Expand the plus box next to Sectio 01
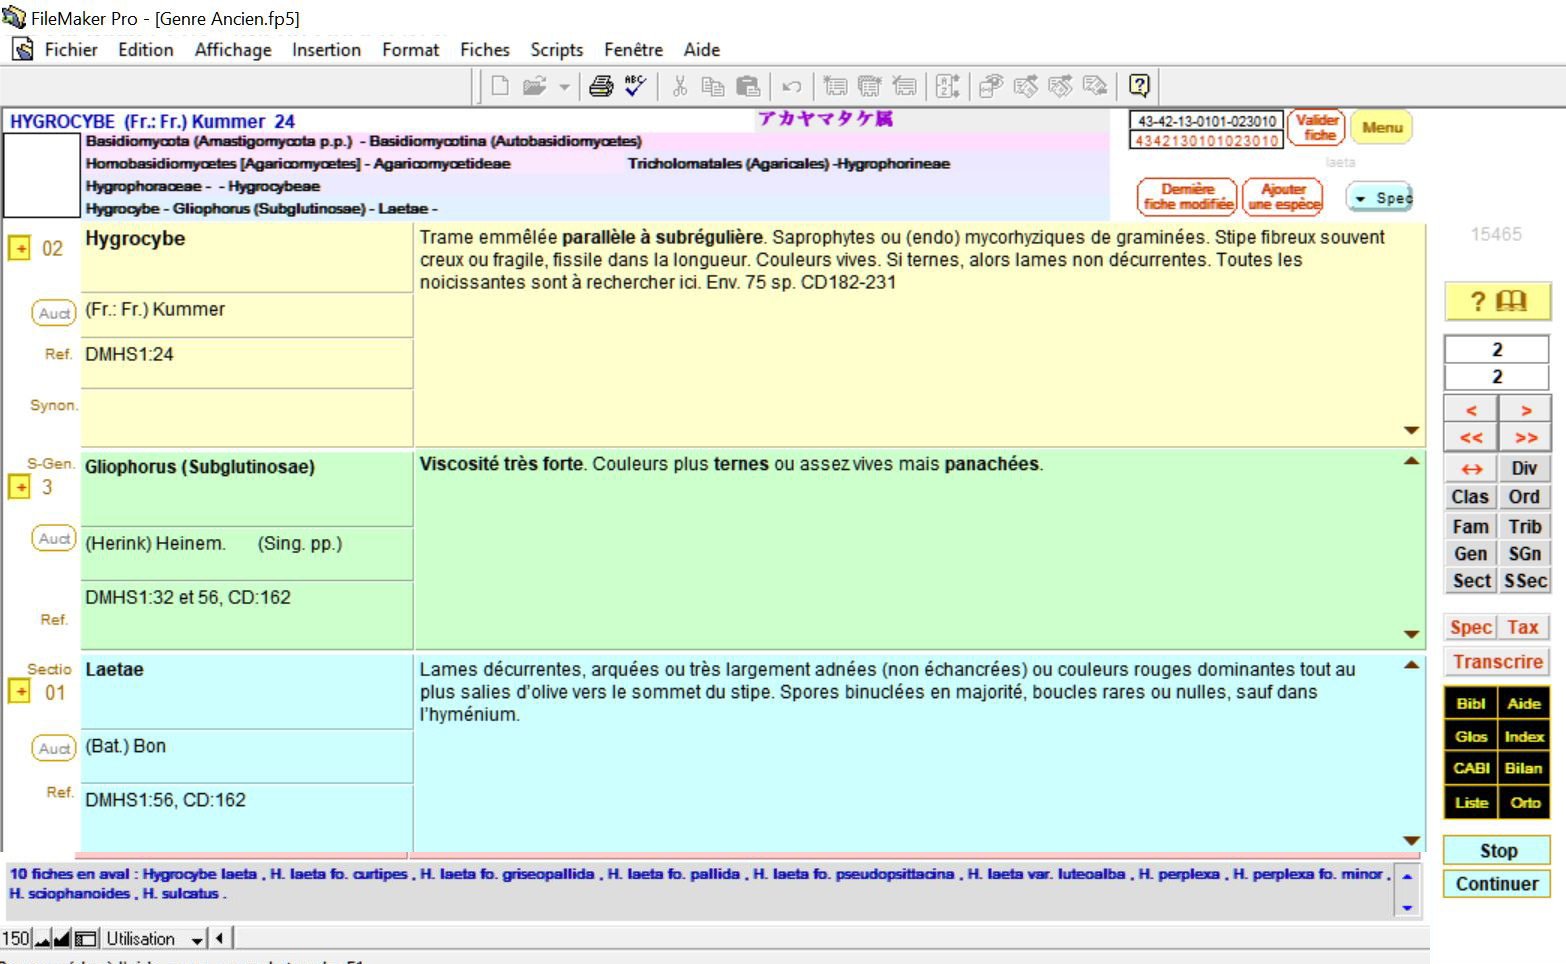Viewport: 1566px width, 964px height. pyautogui.click(x=20, y=691)
